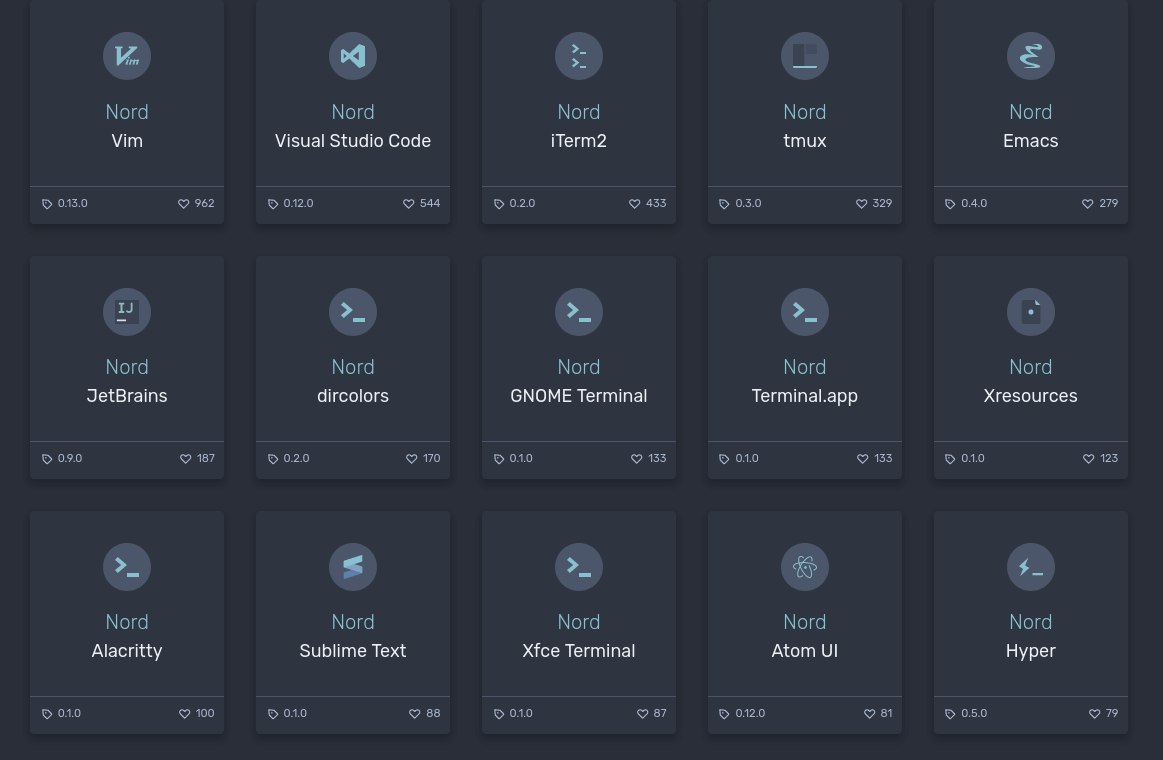
Task: Click the Sublime Text logo icon
Action: (x=353, y=566)
